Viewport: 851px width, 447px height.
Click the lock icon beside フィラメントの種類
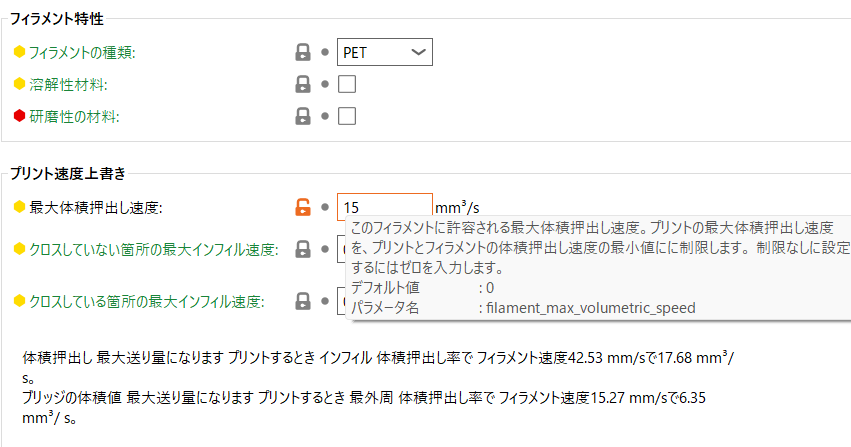(x=302, y=53)
